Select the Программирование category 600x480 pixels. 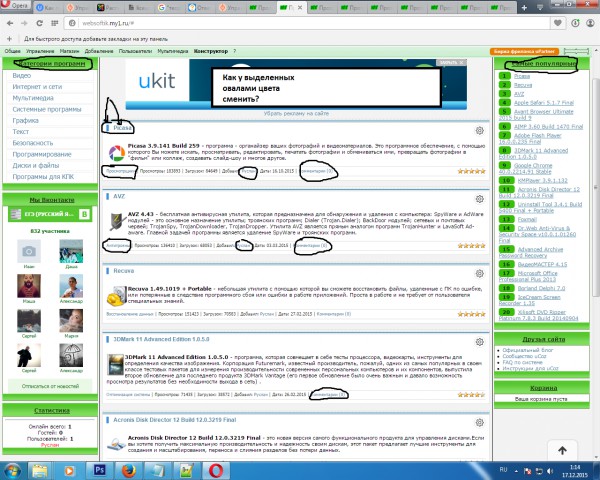pyautogui.click(x=42, y=154)
